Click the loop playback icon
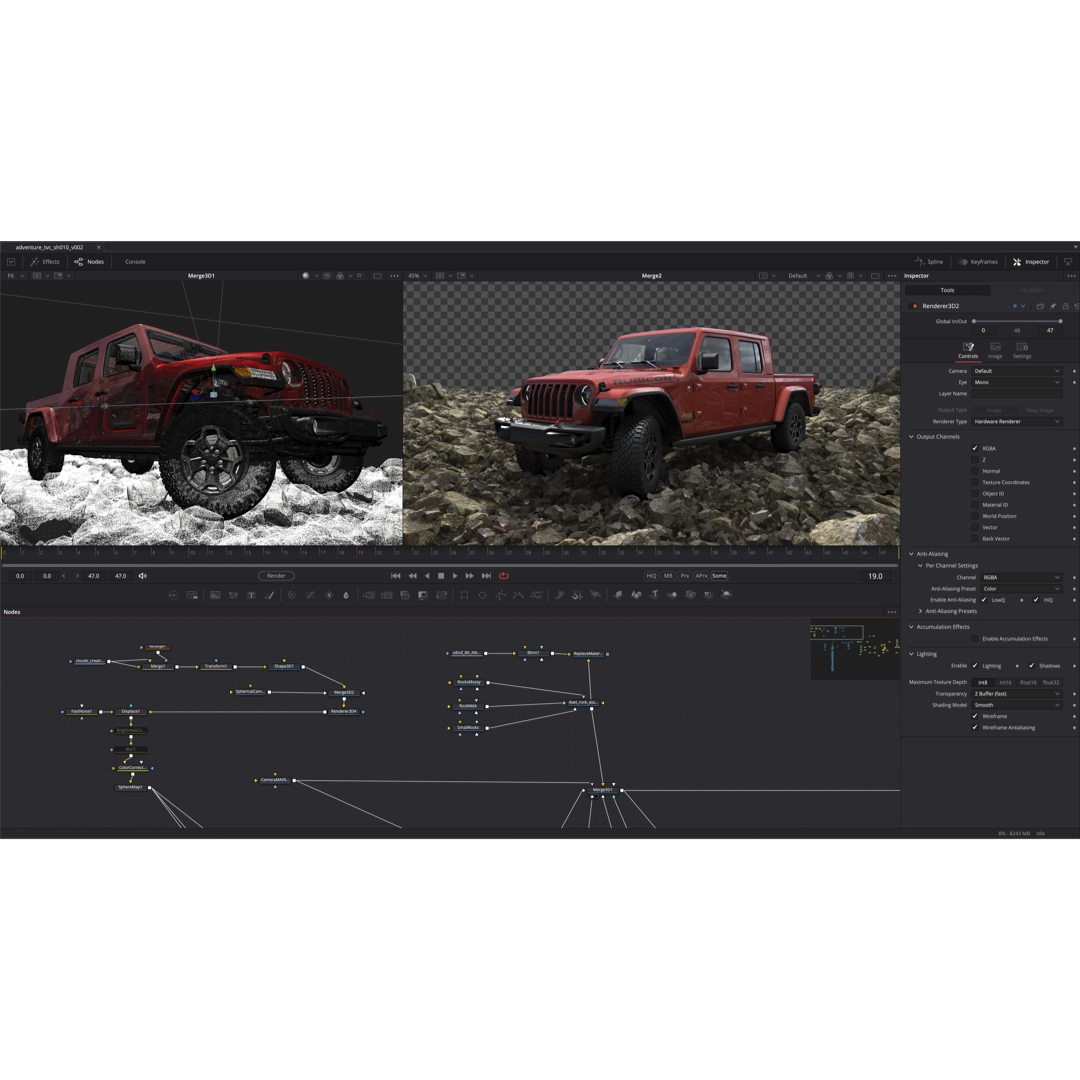The image size is (1080, 1080). [x=503, y=576]
